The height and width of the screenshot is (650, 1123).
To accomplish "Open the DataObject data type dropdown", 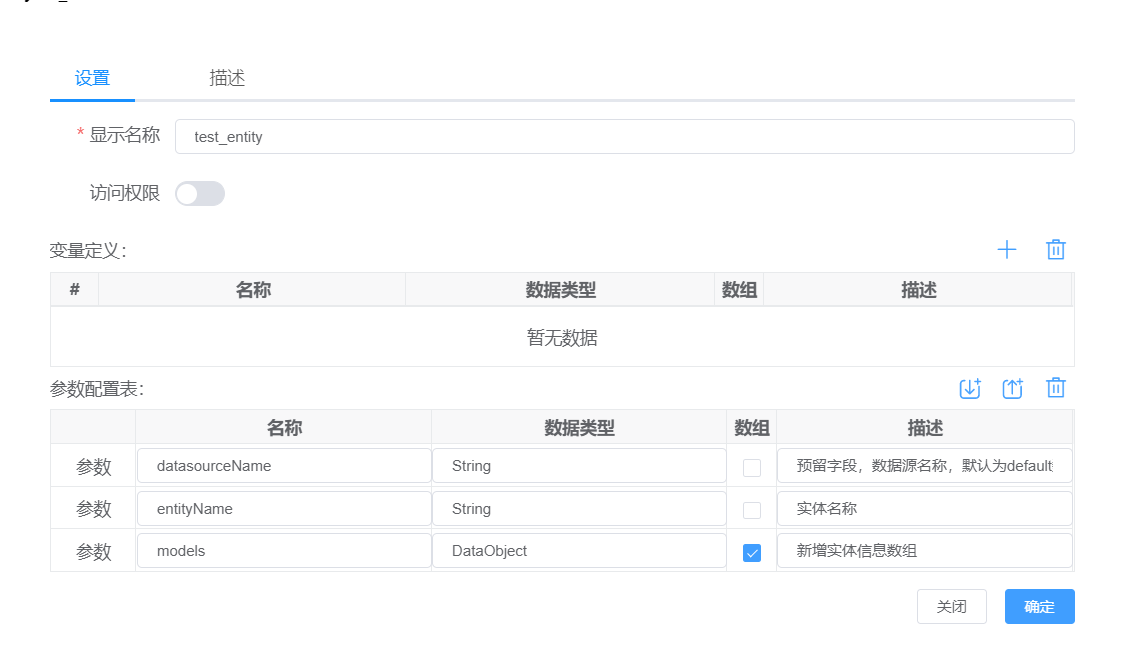I will 579,551.
